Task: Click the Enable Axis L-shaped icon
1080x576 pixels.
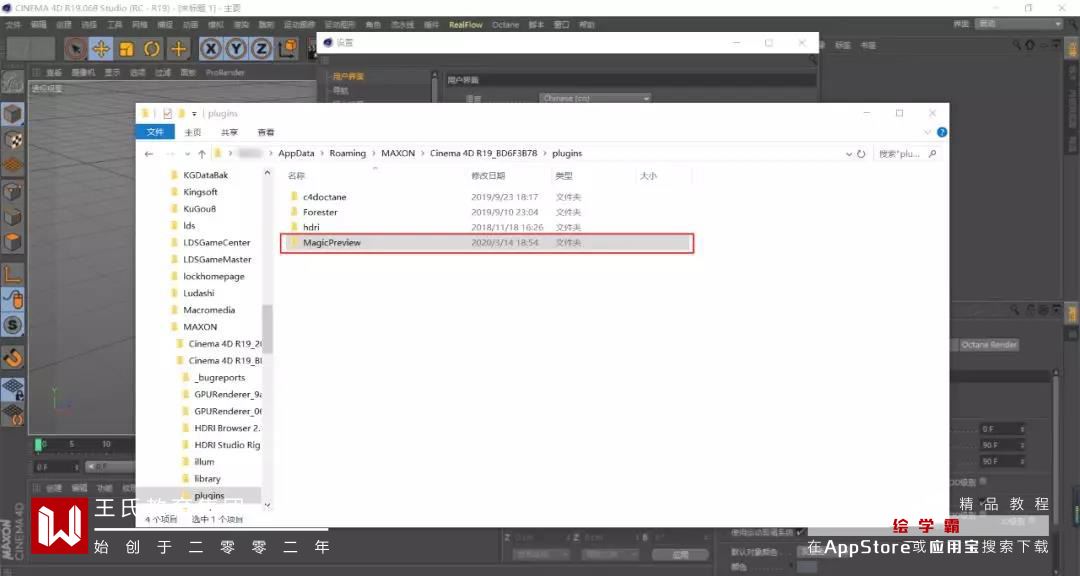Action: 12,274
